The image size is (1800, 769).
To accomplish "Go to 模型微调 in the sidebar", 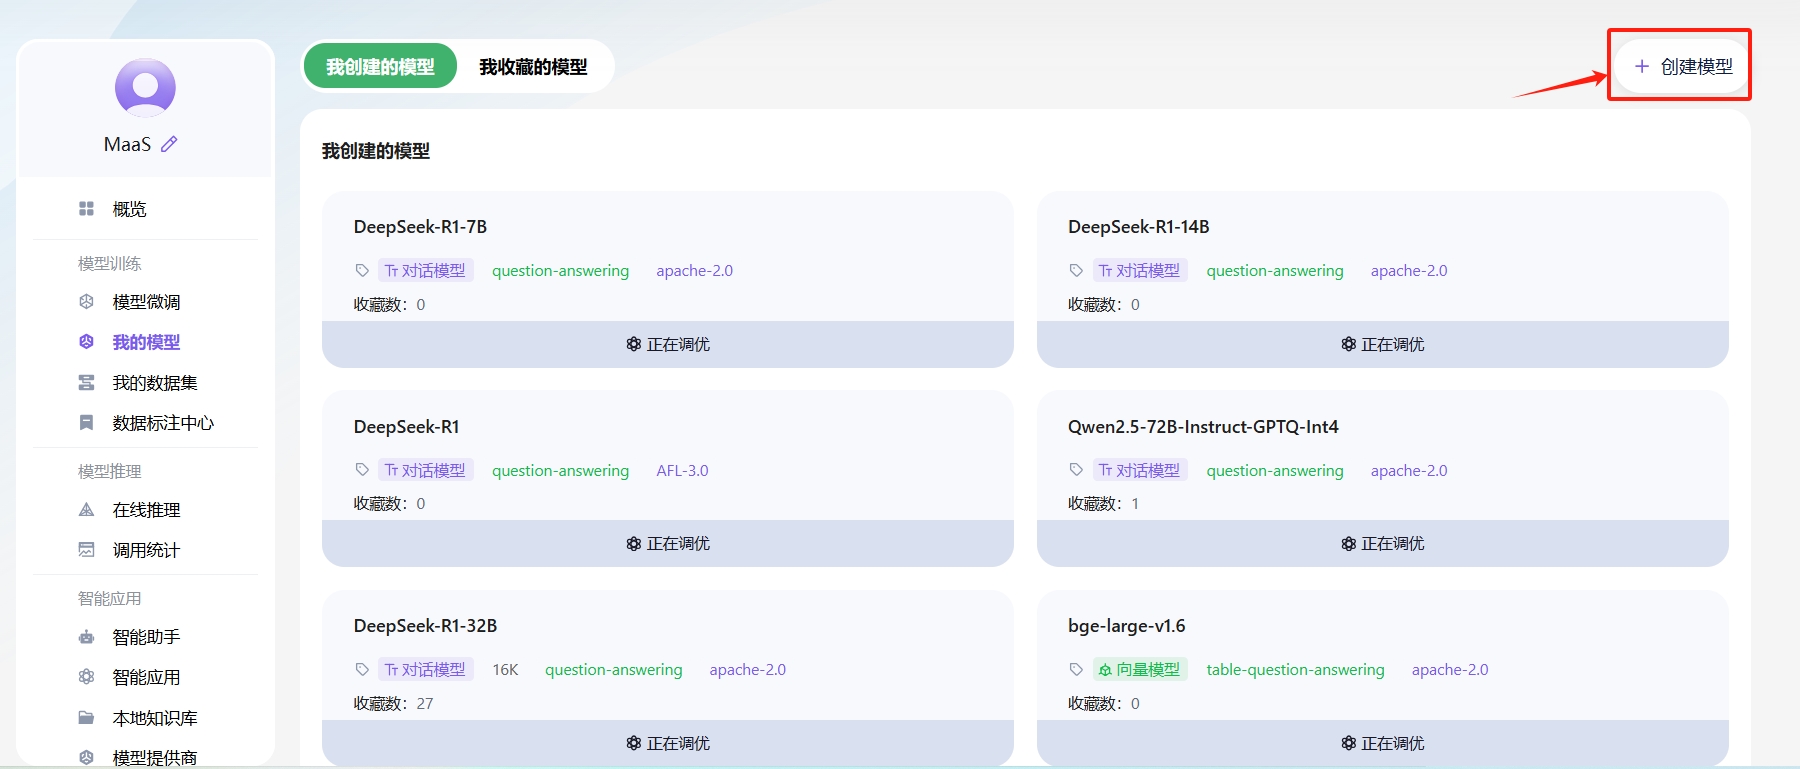I will point(145,301).
